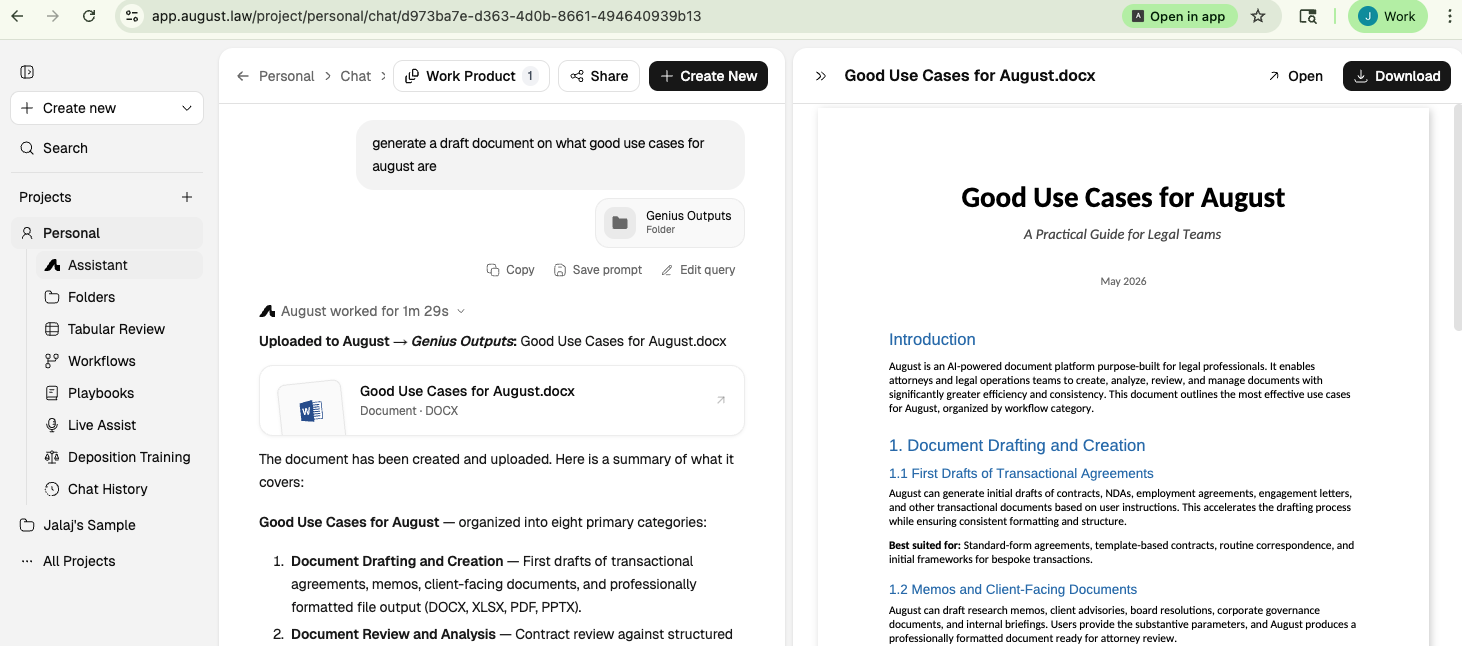Open Assistant in the sidebar
Screen dimensions: 1462x646
point(119,265)
